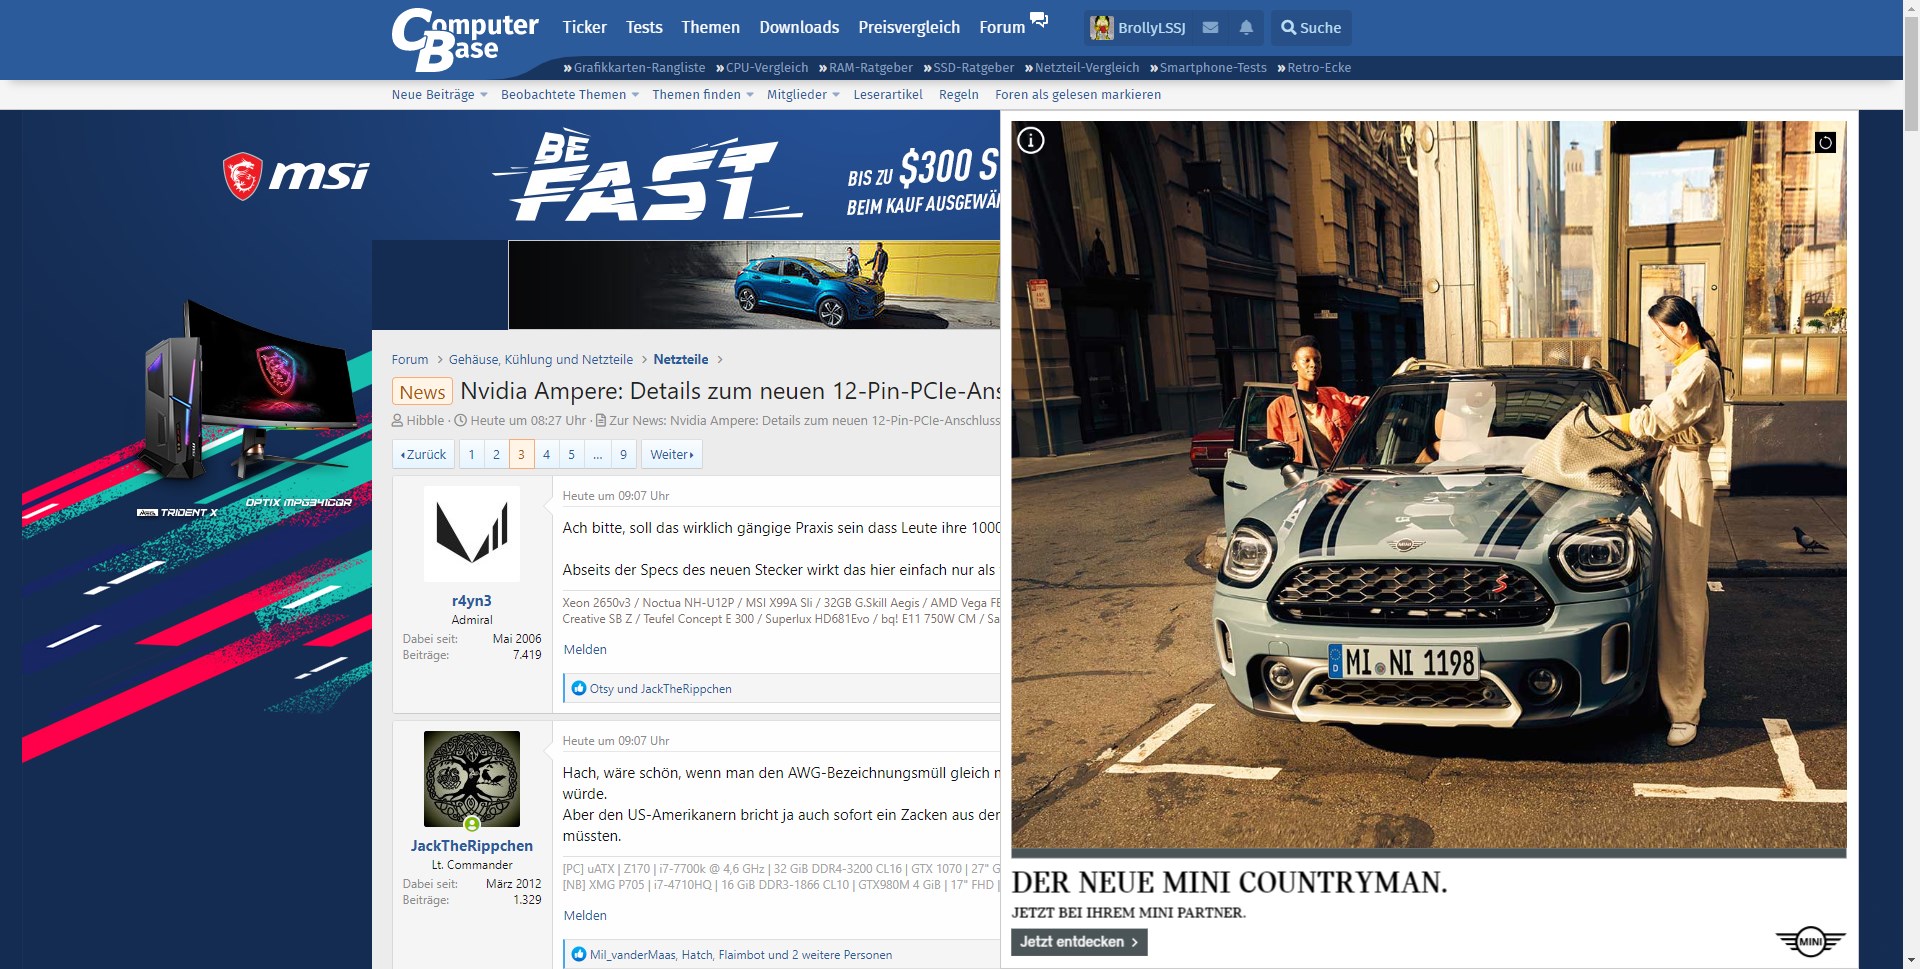The height and width of the screenshot is (969, 1920).
Task: Click the Ford car banner ad
Action: (x=754, y=285)
